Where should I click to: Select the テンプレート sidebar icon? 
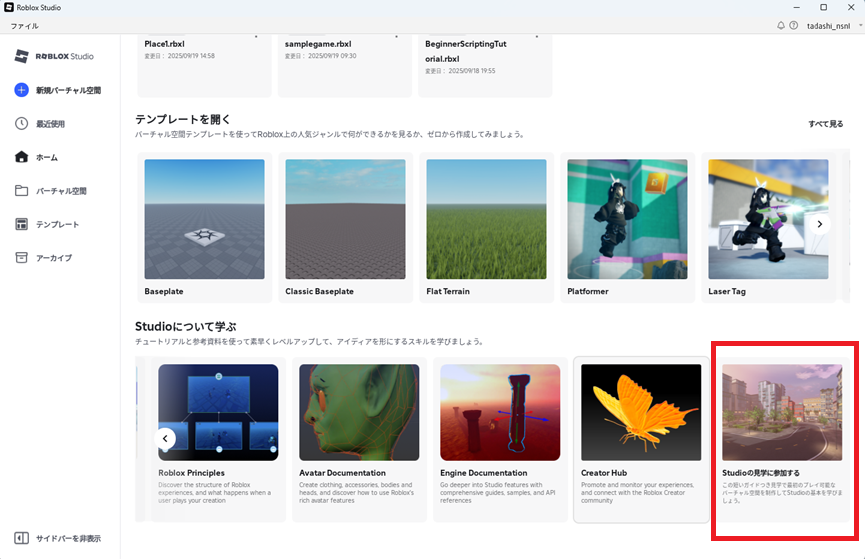pos(22,224)
